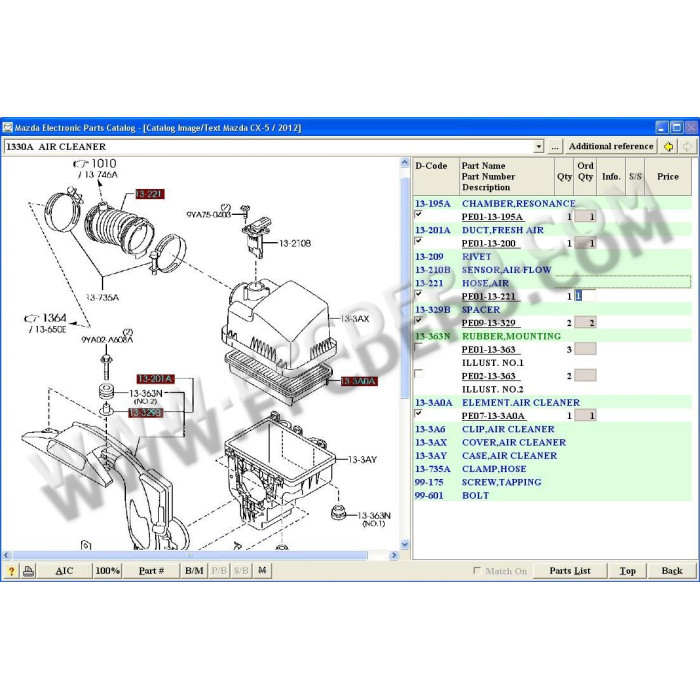Viewport: 700px width, 700px height.
Task: Select the SPACER row
Action: 552,309
